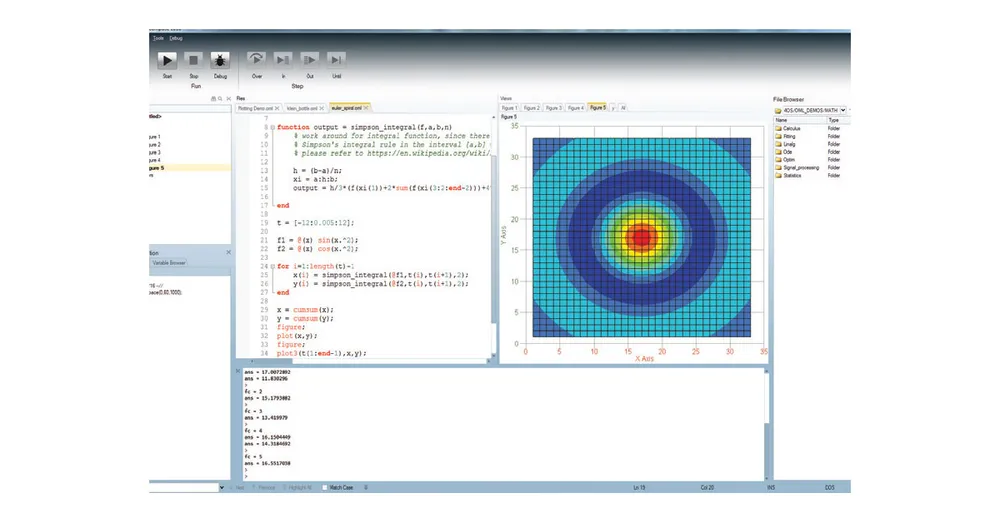Click the 'Ln 19' status bar entry
Viewport: 1000px width, 523px height.
click(639, 487)
